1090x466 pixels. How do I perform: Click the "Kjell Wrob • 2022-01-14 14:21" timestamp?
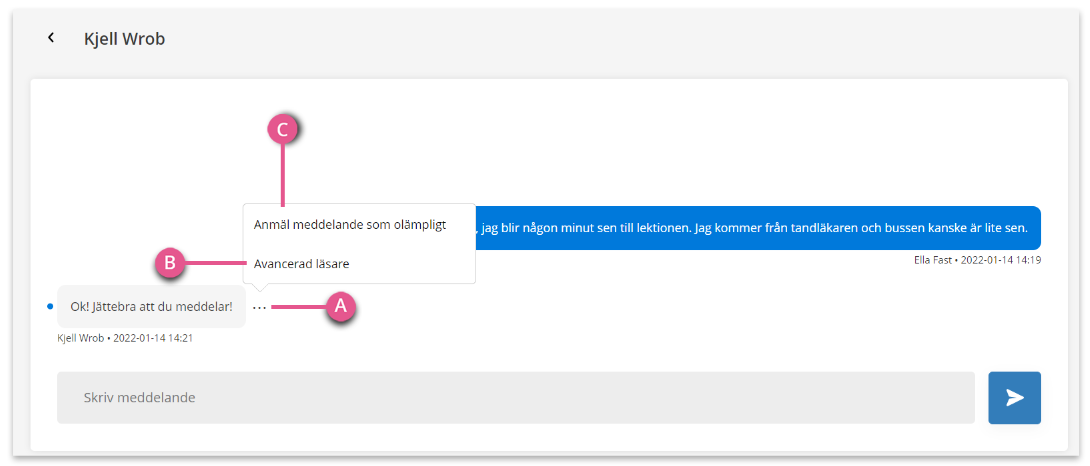pyautogui.click(x=125, y=338)
